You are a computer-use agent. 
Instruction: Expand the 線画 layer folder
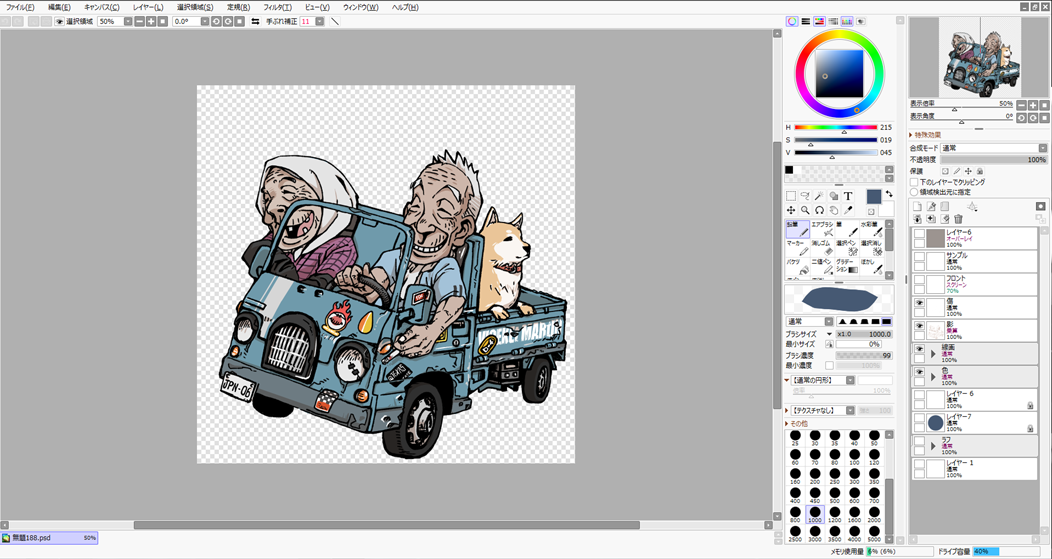click(933, 353)
